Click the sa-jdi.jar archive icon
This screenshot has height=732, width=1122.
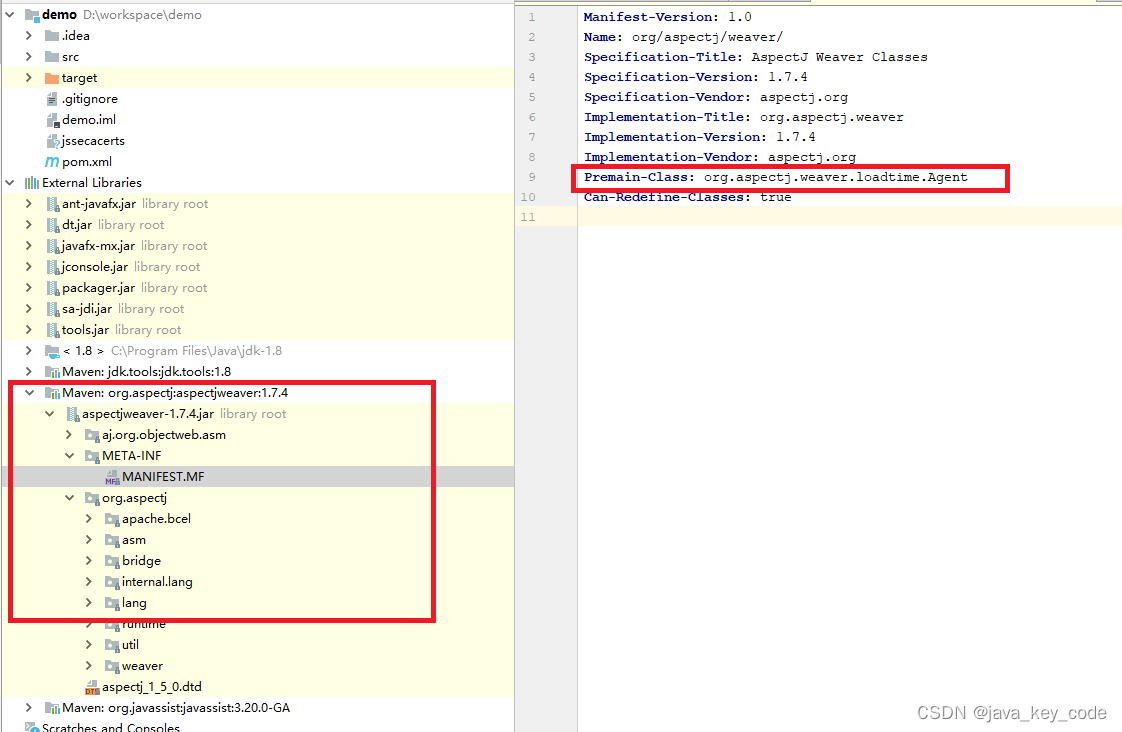pos(52,308)
